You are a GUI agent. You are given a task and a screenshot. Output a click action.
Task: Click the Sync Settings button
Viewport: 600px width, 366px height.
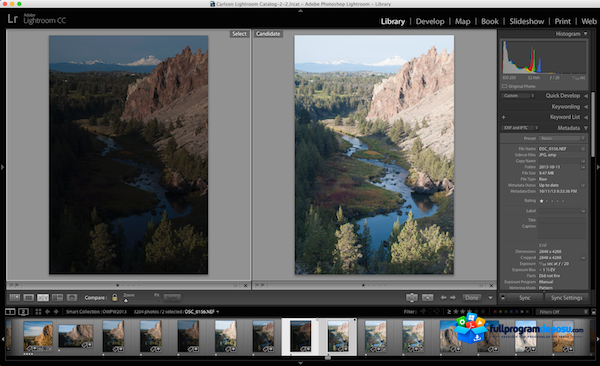click(566, 297)
